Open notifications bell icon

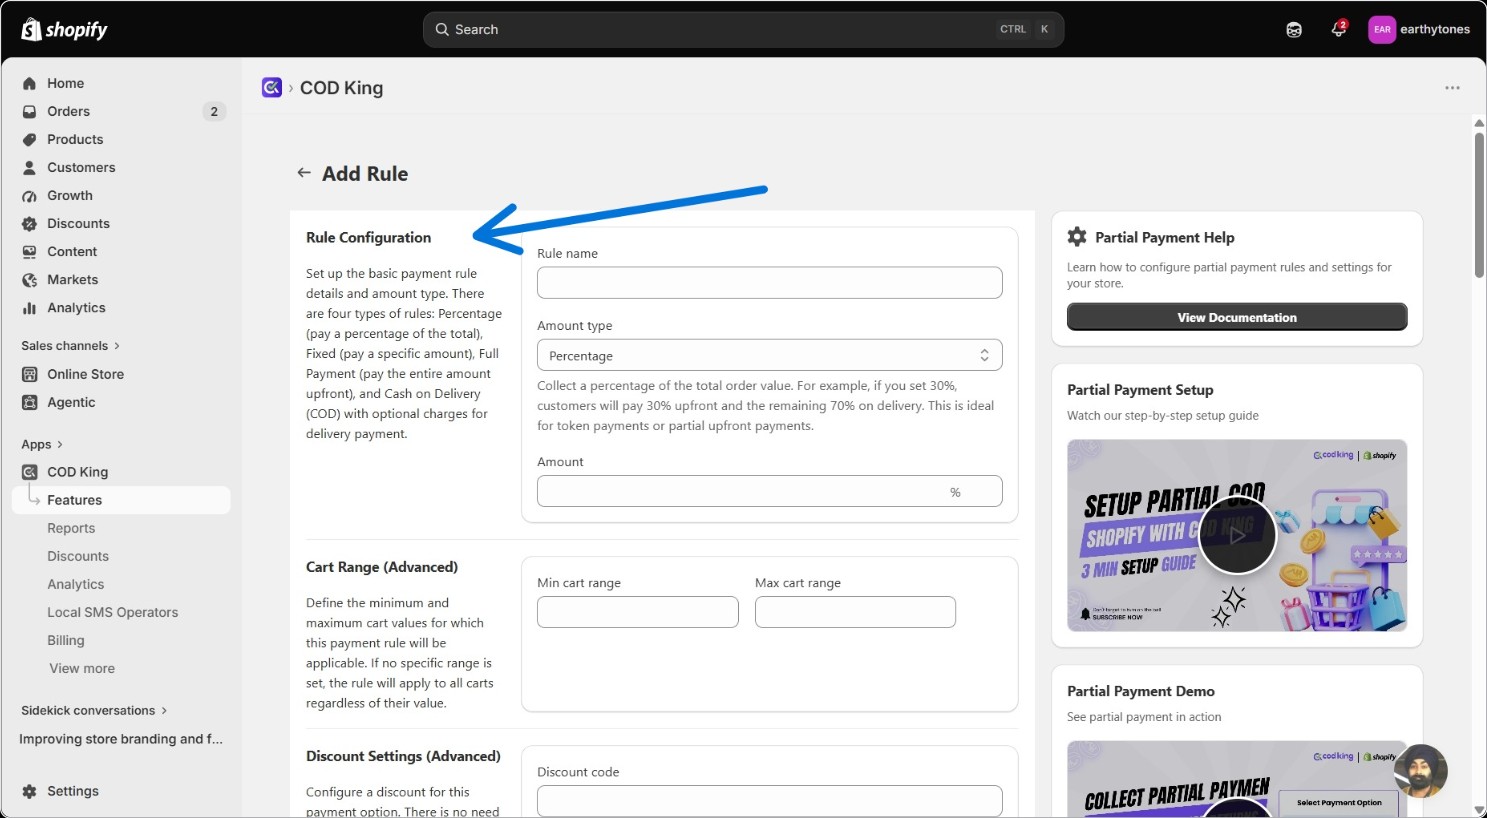click(x=1338, y=29)
